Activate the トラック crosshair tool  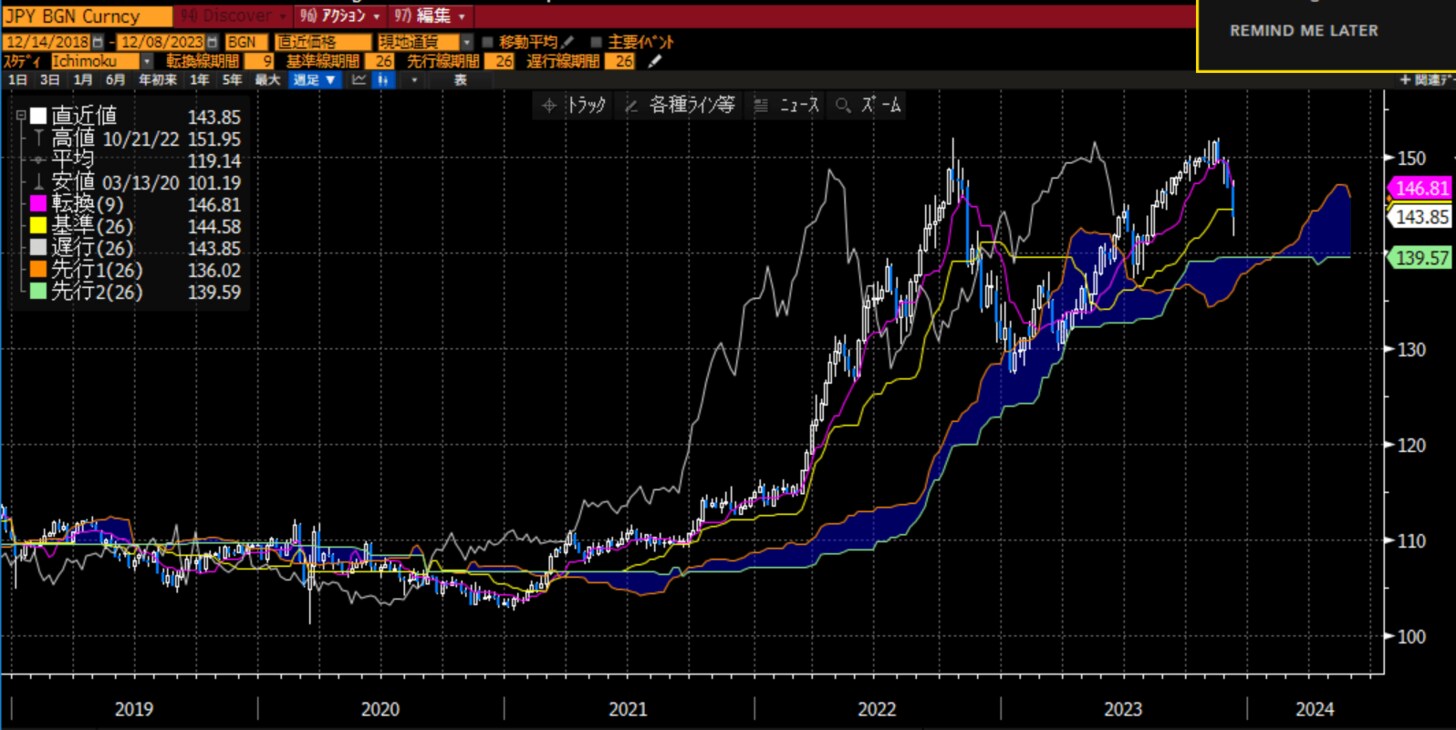click(x=574, y=105)
